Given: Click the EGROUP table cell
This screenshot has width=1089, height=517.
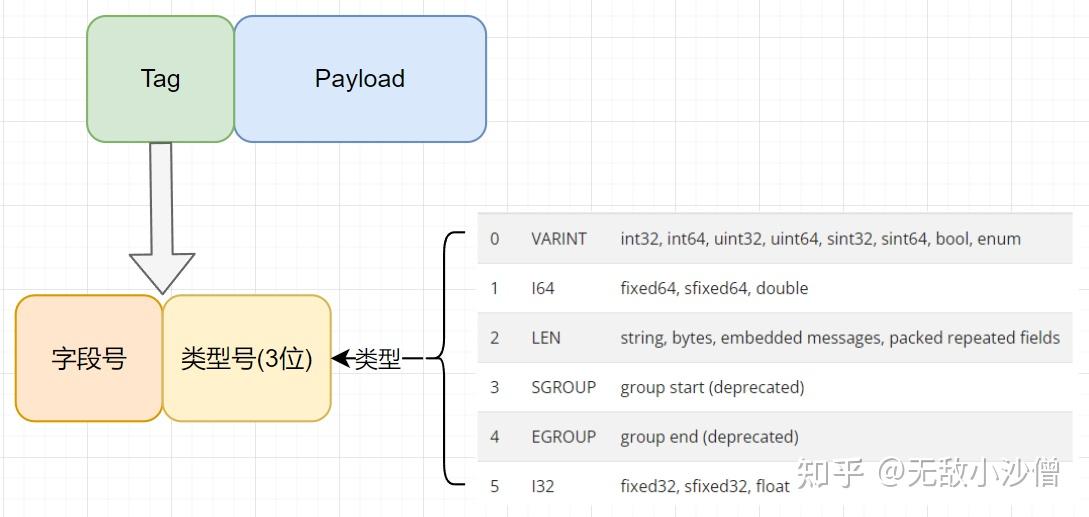Looking at the screenshot, I should (x=563, y=437).
